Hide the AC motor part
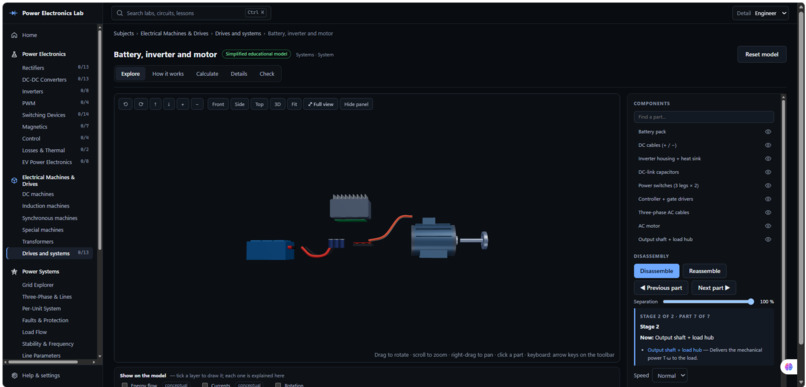 coord(768,226)
